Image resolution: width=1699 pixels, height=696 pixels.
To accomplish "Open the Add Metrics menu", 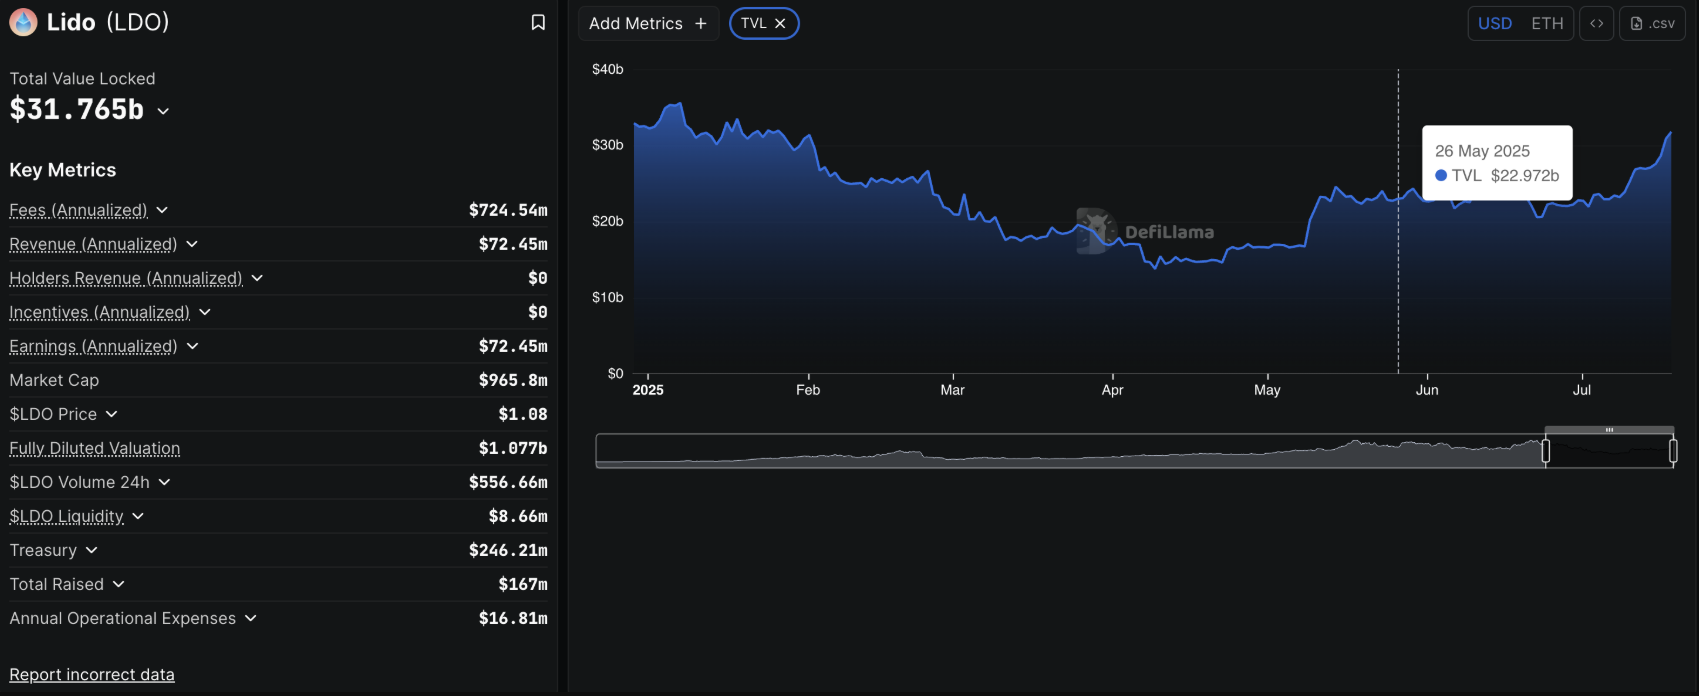I will tap(636, 23).
